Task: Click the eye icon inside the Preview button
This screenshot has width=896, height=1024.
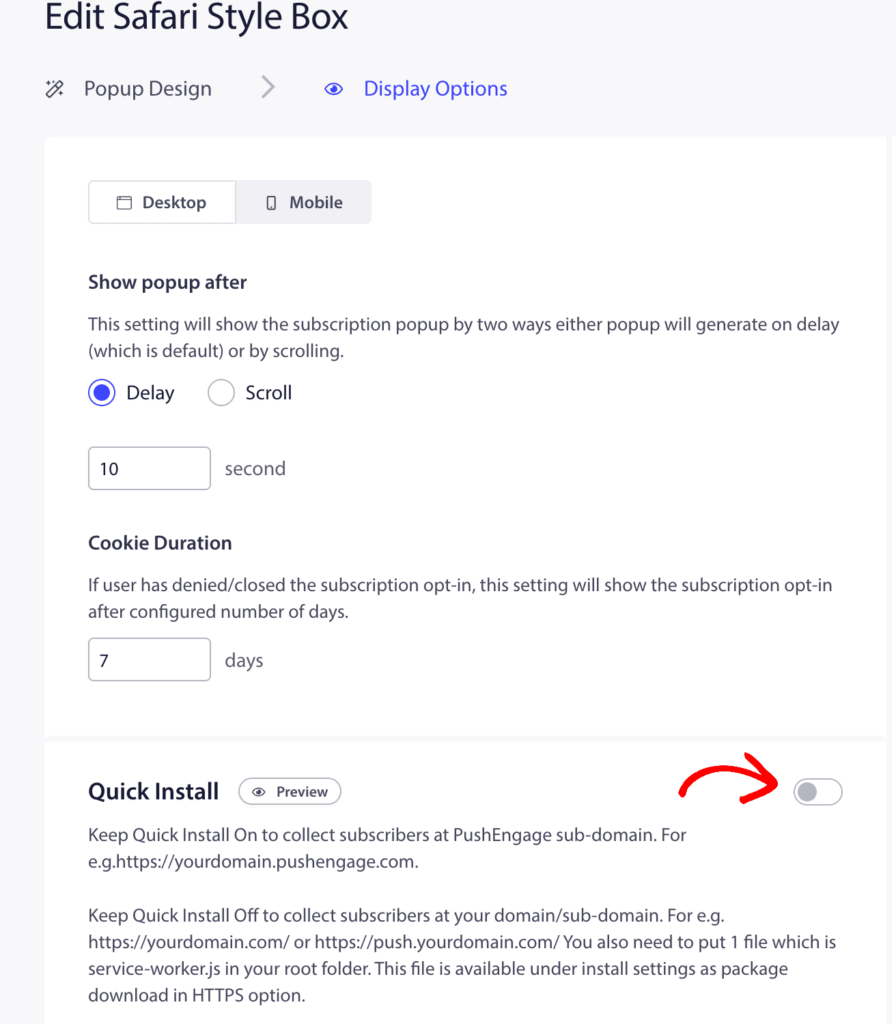Action: click(259, 792)
